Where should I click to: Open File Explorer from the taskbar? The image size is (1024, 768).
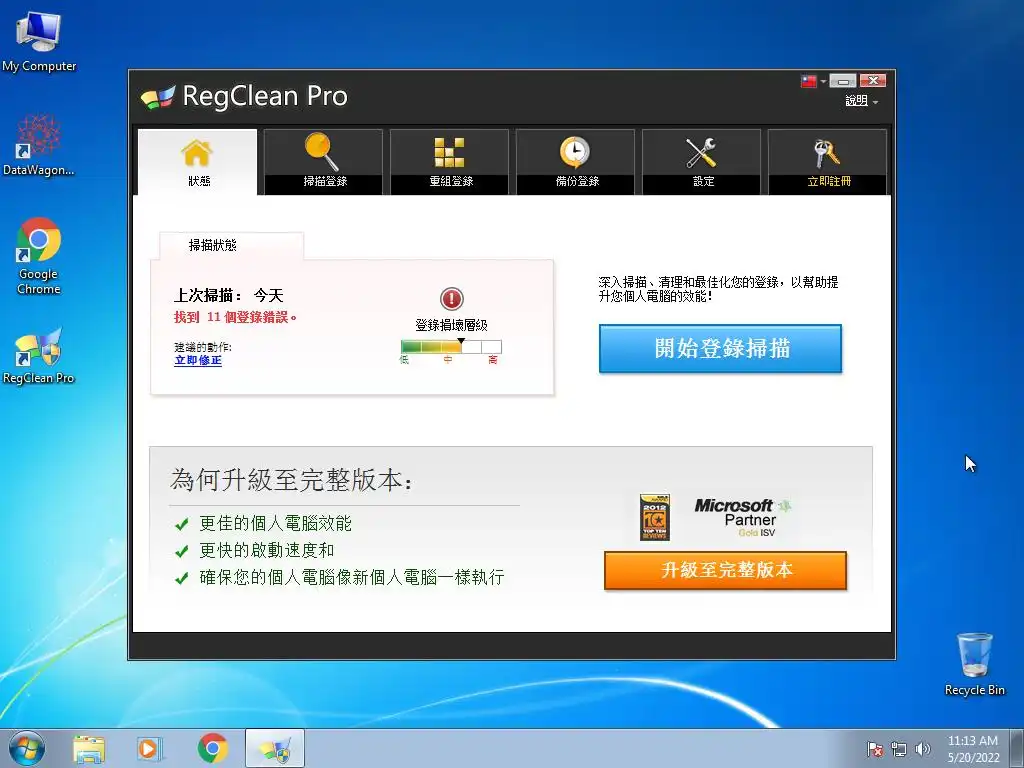click(89, 749)
